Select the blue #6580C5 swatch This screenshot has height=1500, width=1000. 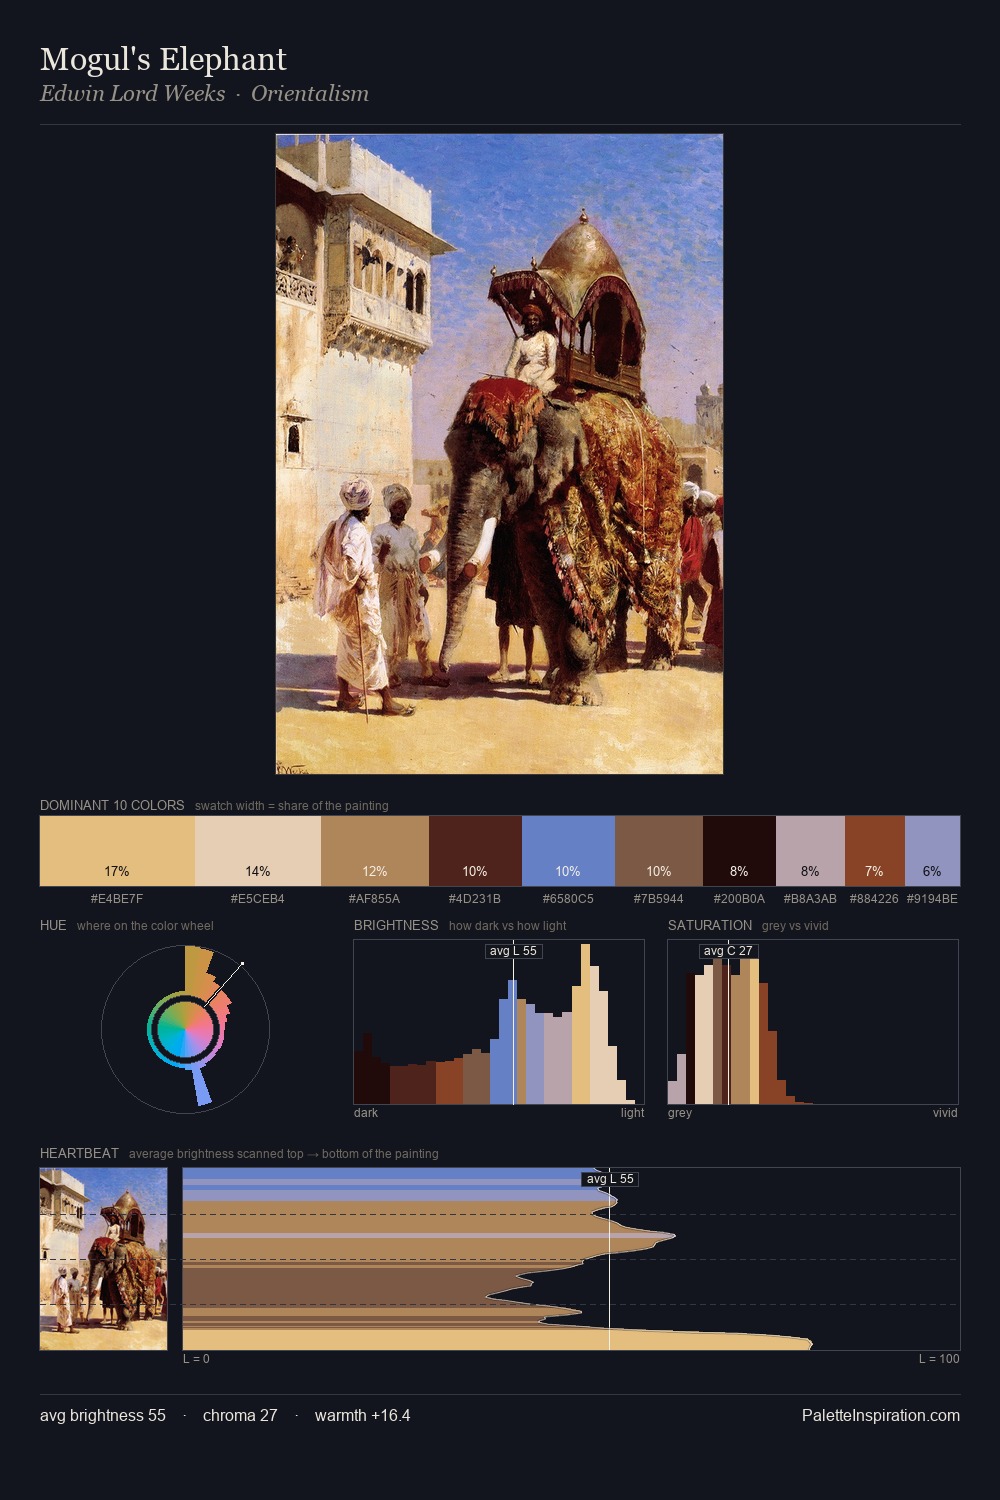tap(568, 851)
